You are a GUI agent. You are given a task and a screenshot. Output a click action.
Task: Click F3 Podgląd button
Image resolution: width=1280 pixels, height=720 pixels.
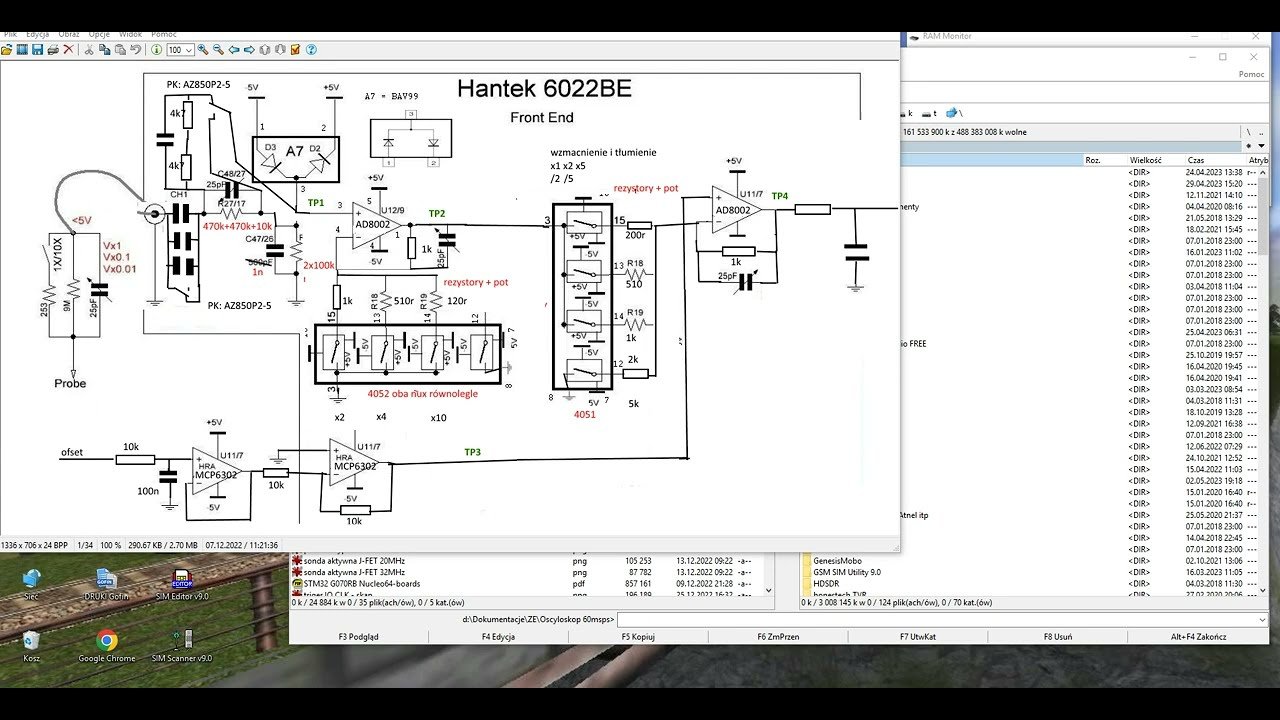tap(358, 636)
